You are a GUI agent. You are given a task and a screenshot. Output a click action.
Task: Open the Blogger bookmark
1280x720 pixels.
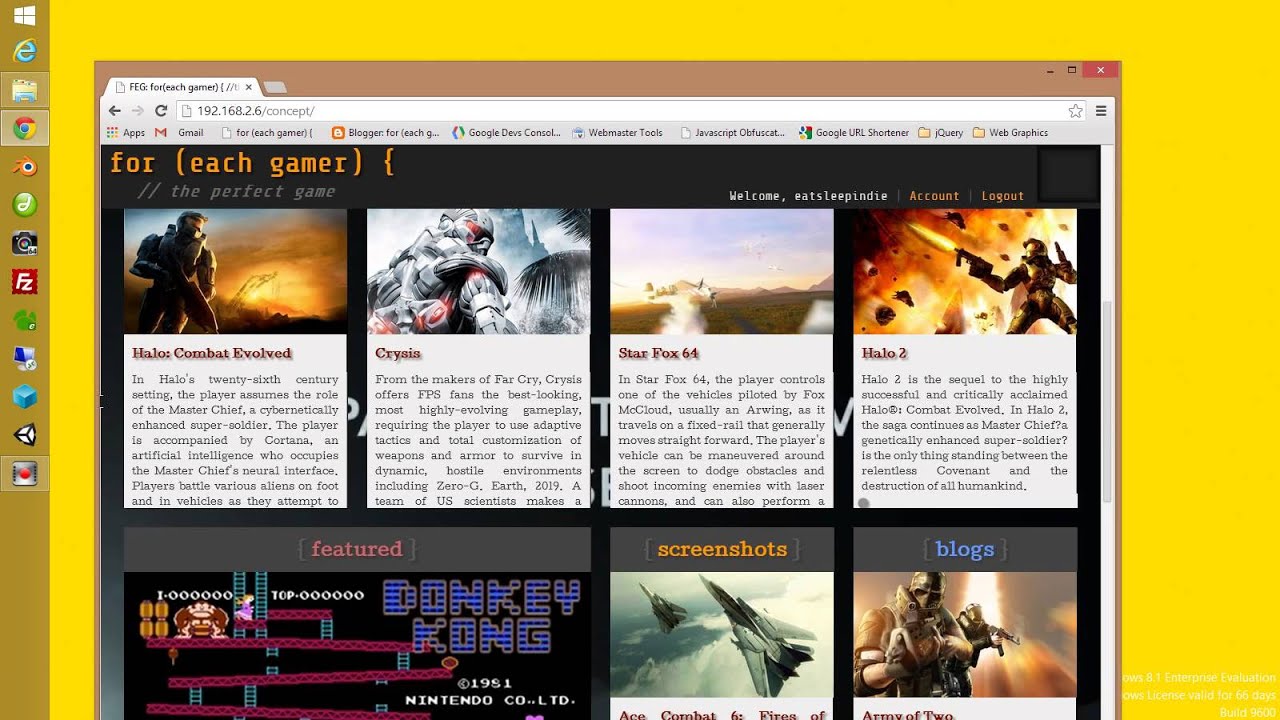click(385, 132)
